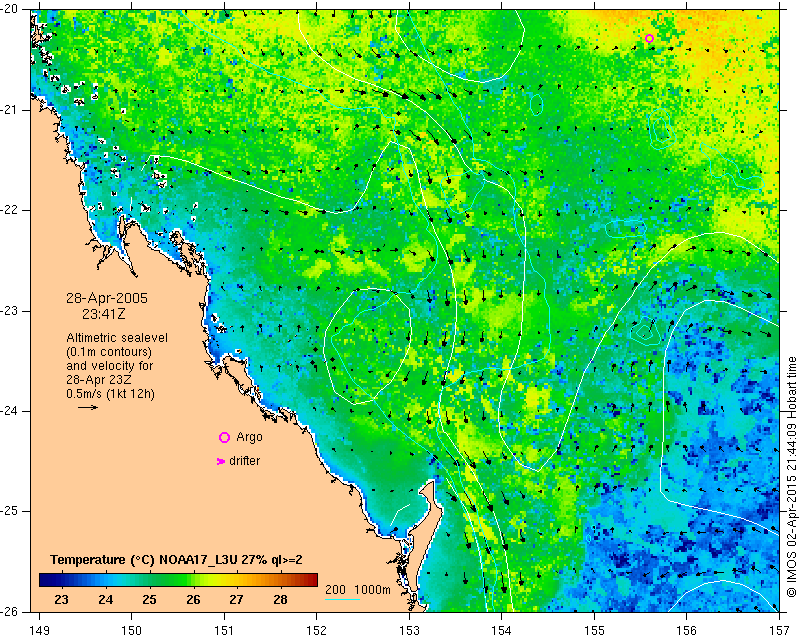Click the 'drifter' legend label
800x640 pixels.
point(244,461)
